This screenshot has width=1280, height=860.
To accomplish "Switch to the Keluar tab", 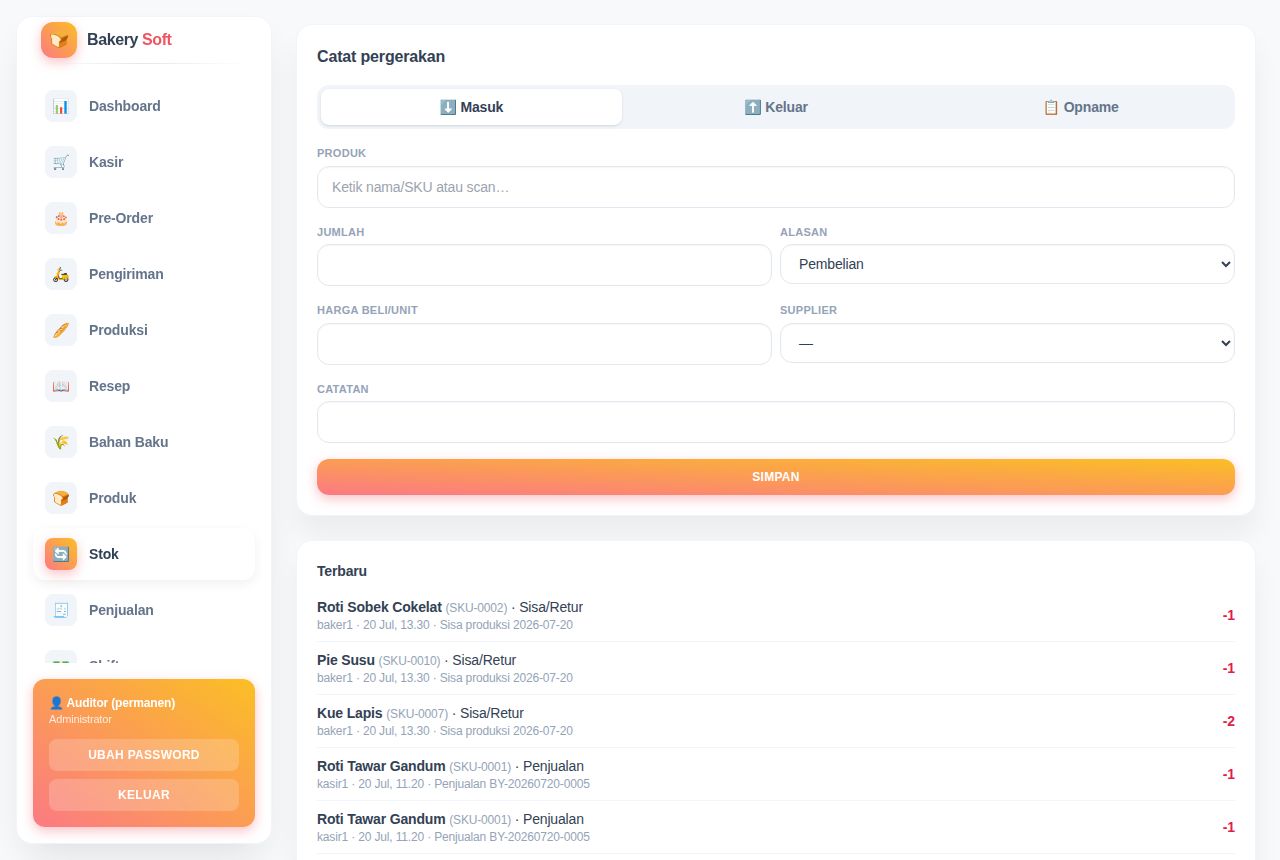I will pyautogui.click(x=776, y=107).
